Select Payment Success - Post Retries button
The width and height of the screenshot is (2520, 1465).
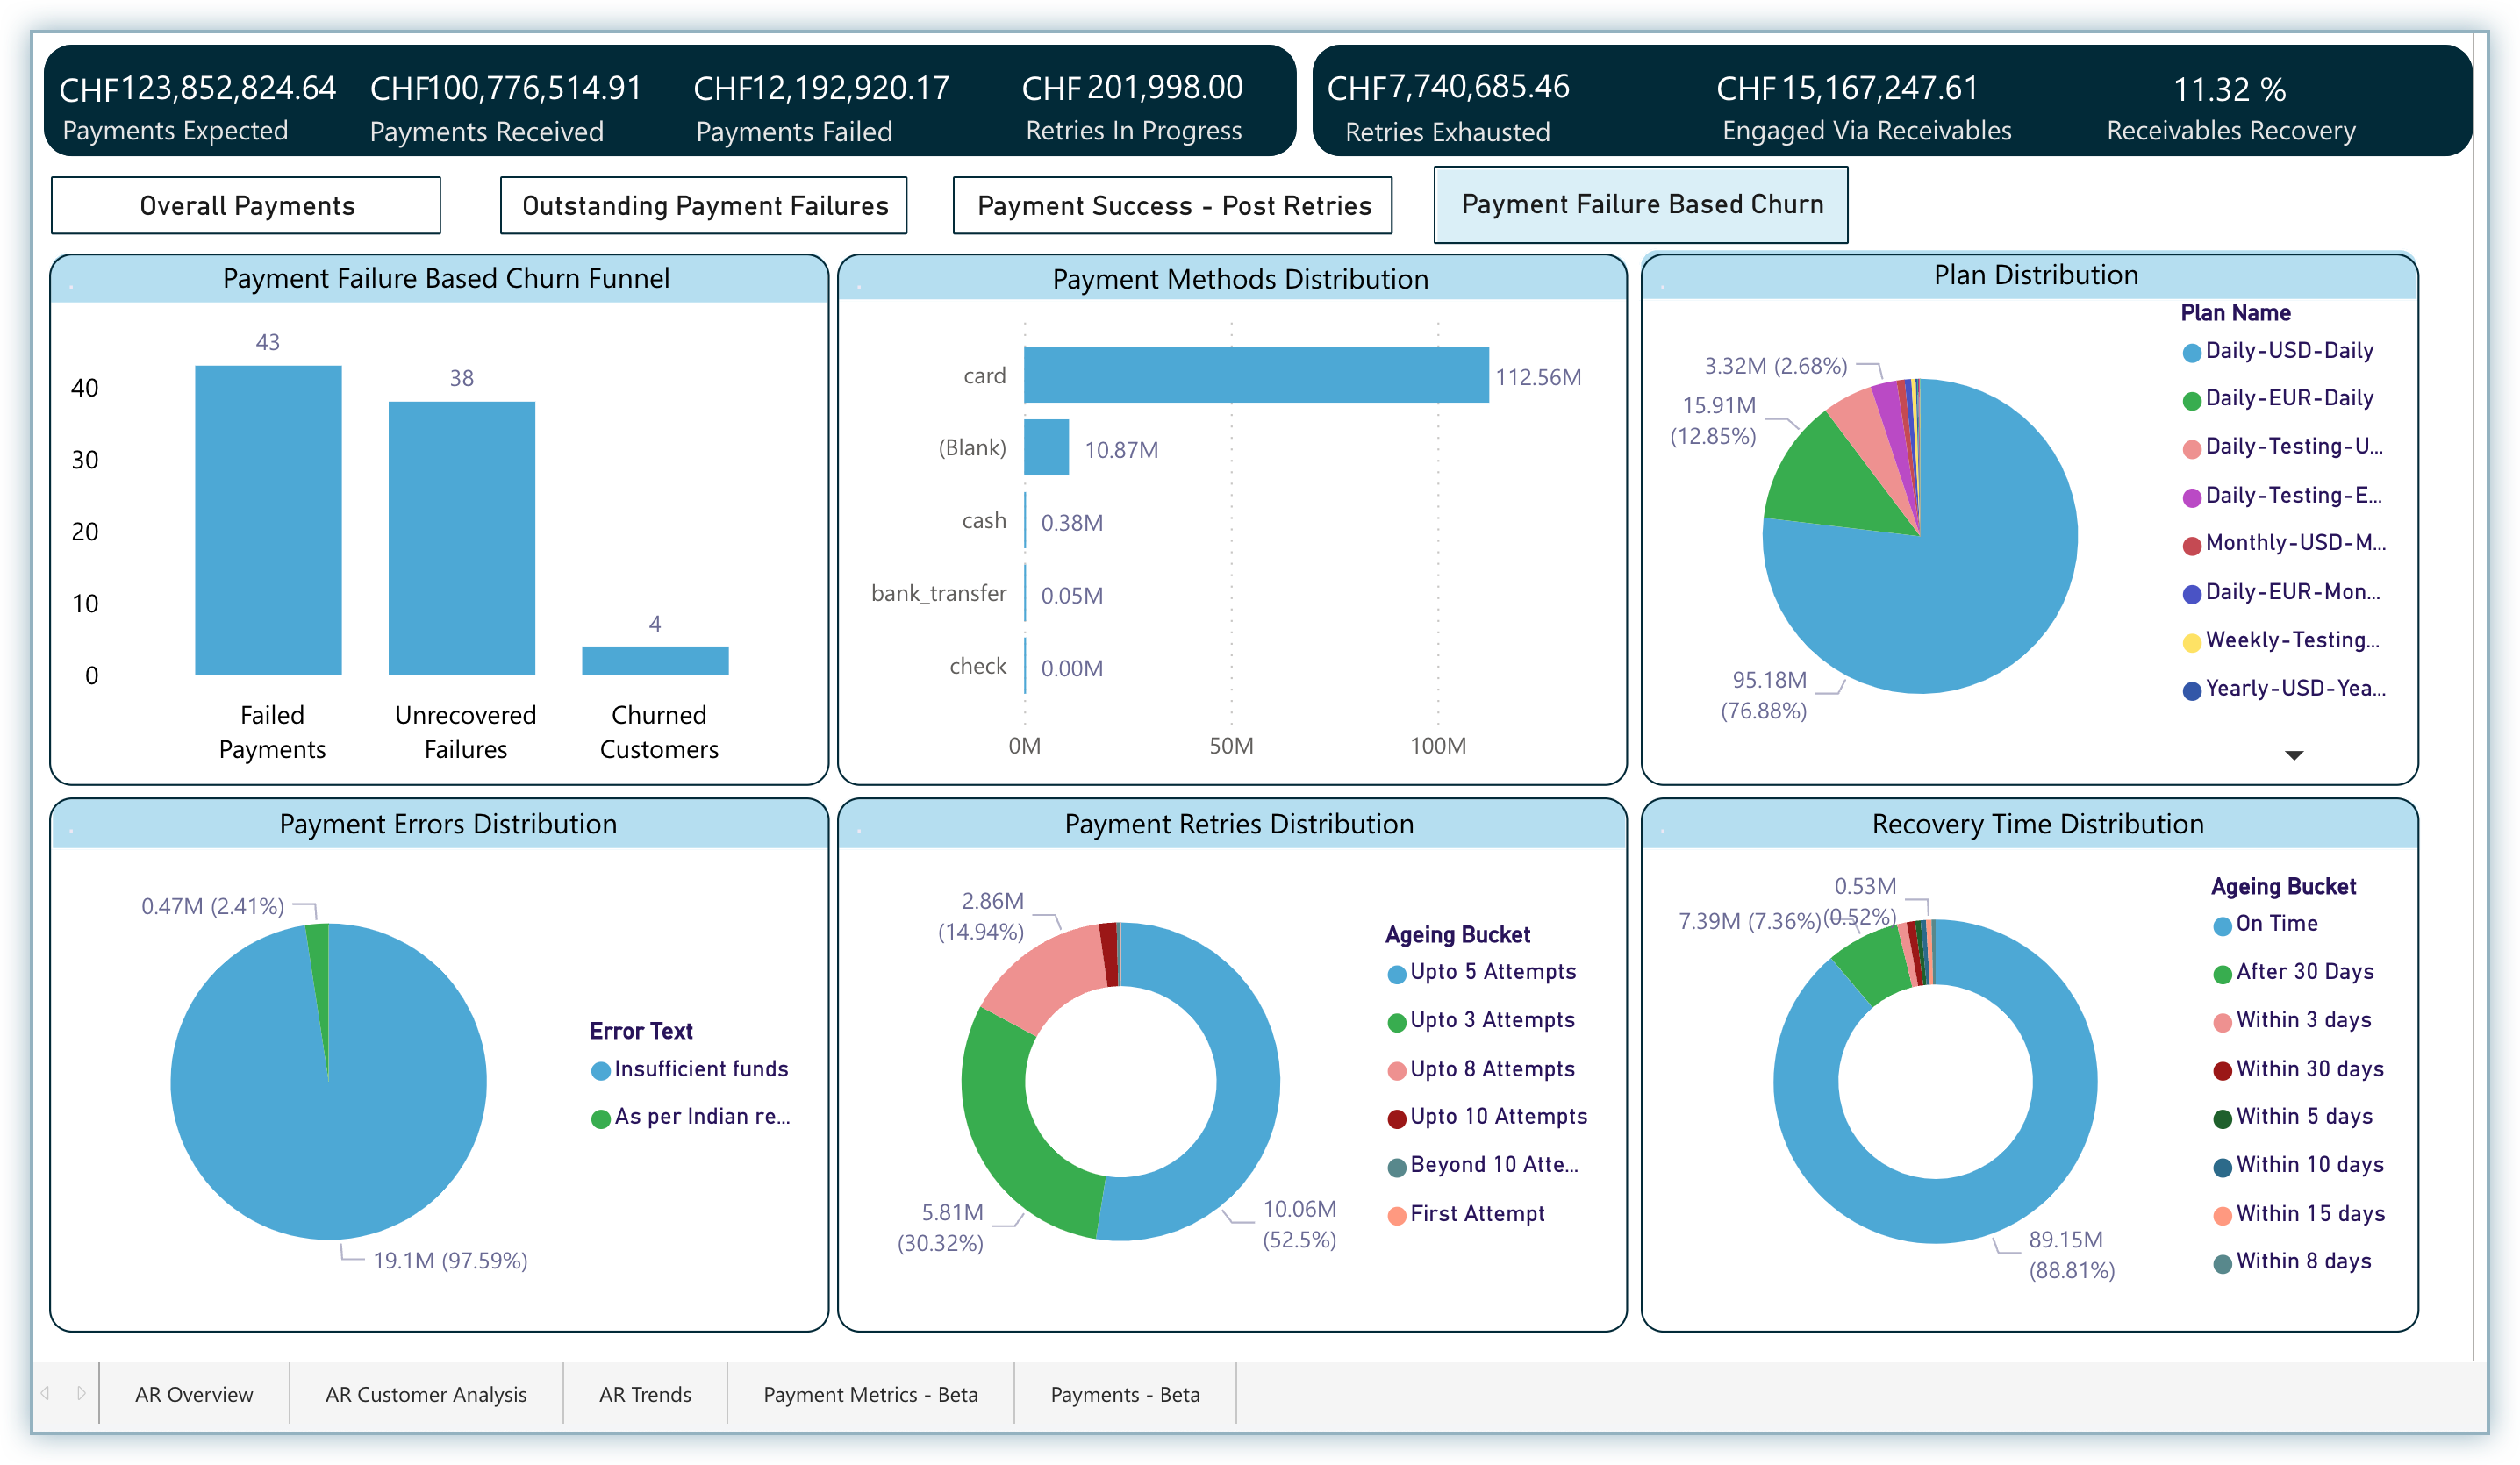[x=1173, y=205]
